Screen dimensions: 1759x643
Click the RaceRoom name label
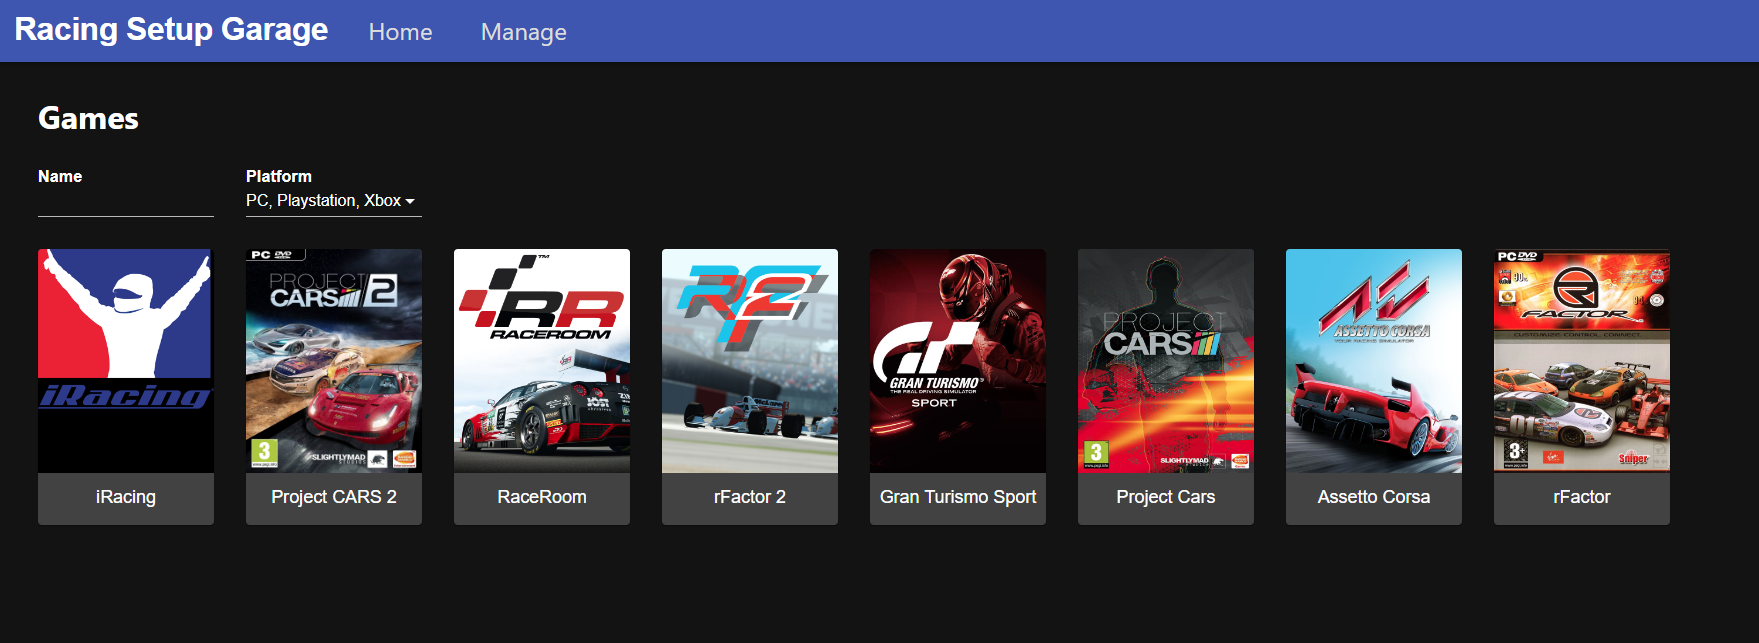click(542, 497)
